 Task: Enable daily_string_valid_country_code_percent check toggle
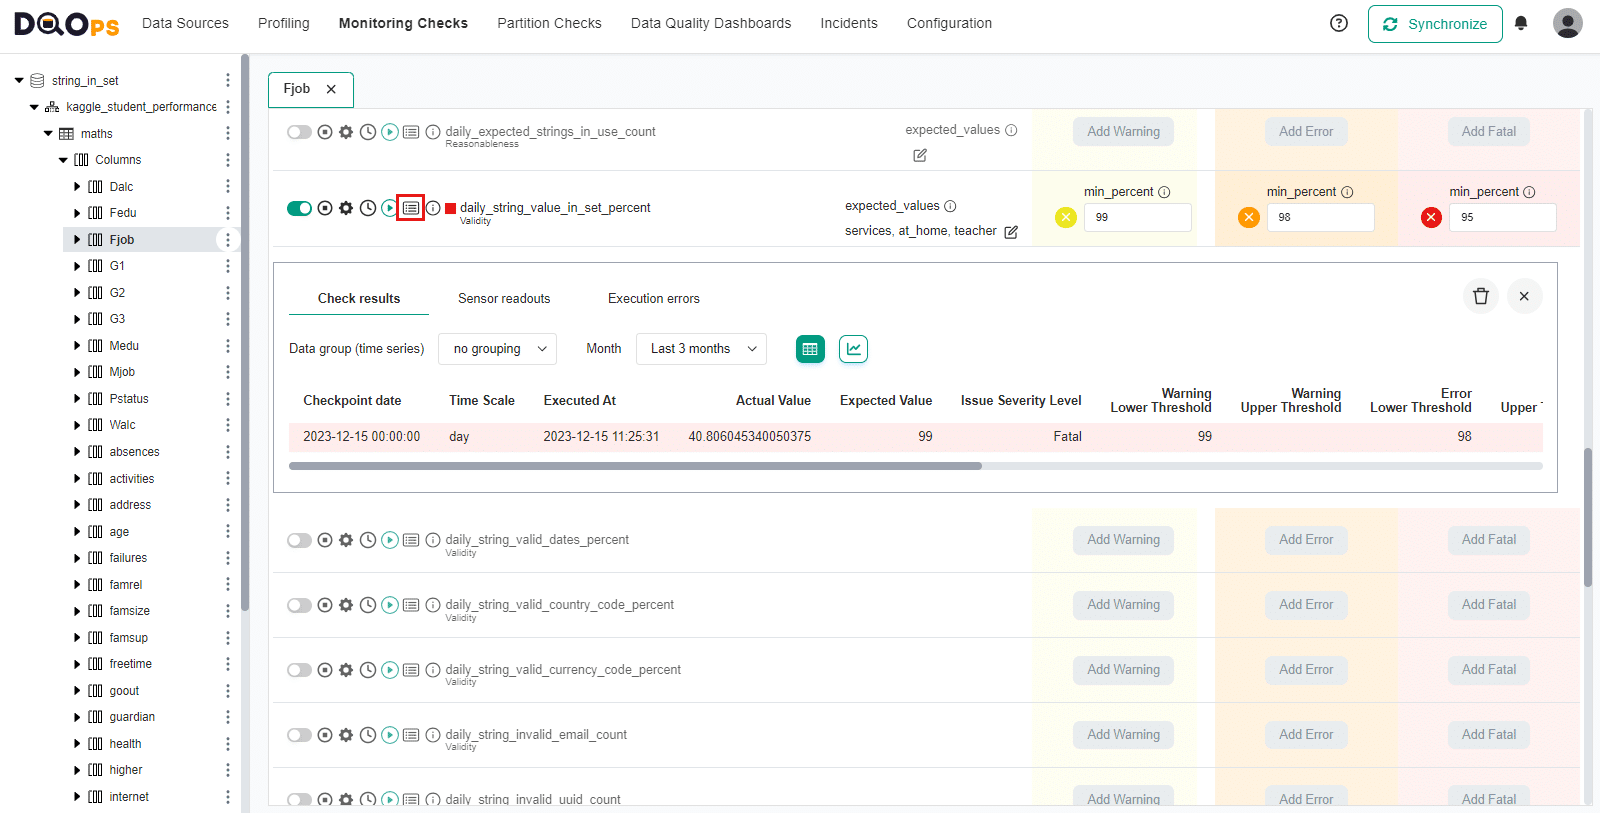tap(299, 605)
